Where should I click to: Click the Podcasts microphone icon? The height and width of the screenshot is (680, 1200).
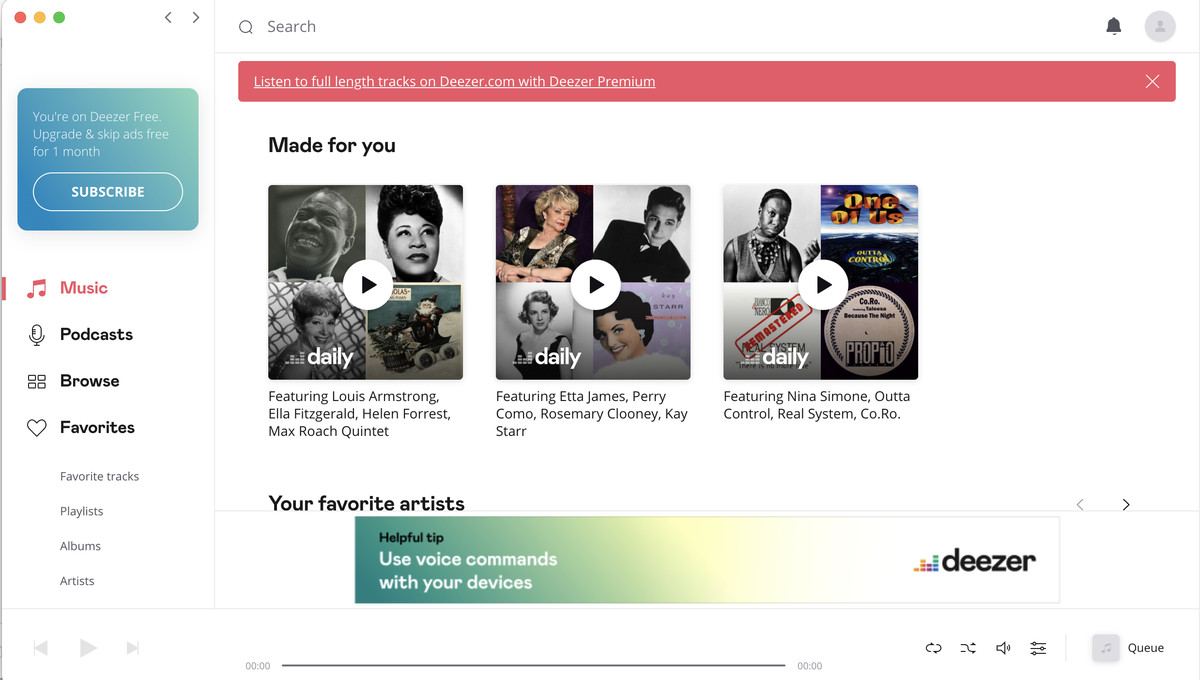point(37,335)
